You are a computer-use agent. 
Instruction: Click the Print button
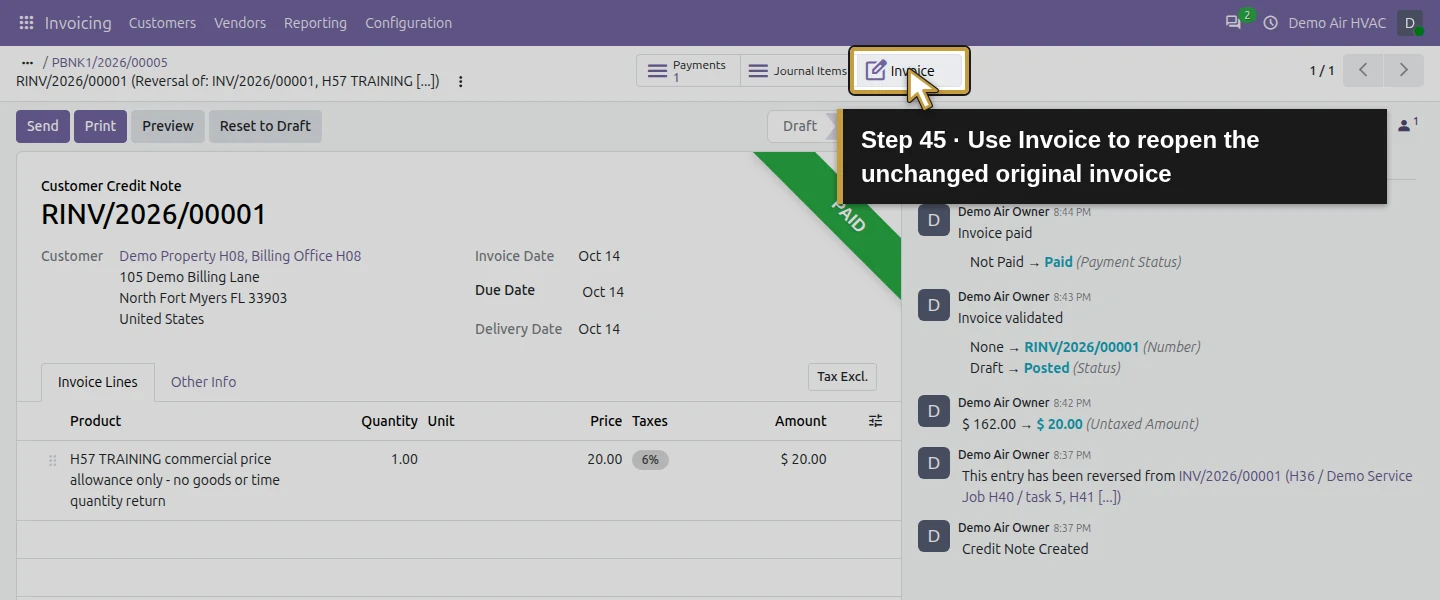100,126
